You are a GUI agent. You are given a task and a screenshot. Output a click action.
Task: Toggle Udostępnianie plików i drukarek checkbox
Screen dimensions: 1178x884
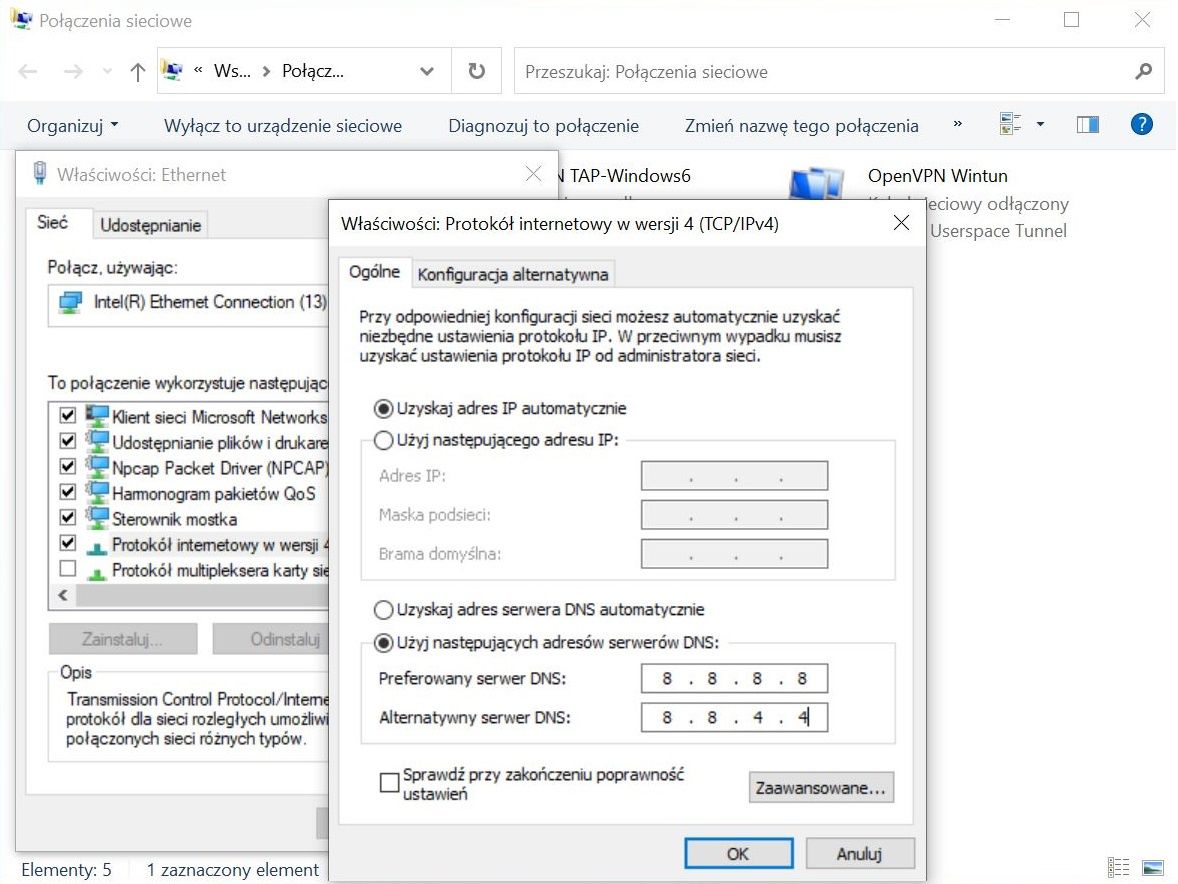(x=68, y=441)
